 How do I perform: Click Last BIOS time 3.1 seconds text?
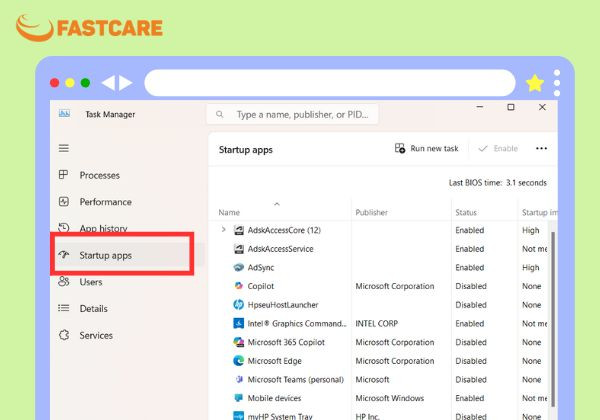point(497,183)
